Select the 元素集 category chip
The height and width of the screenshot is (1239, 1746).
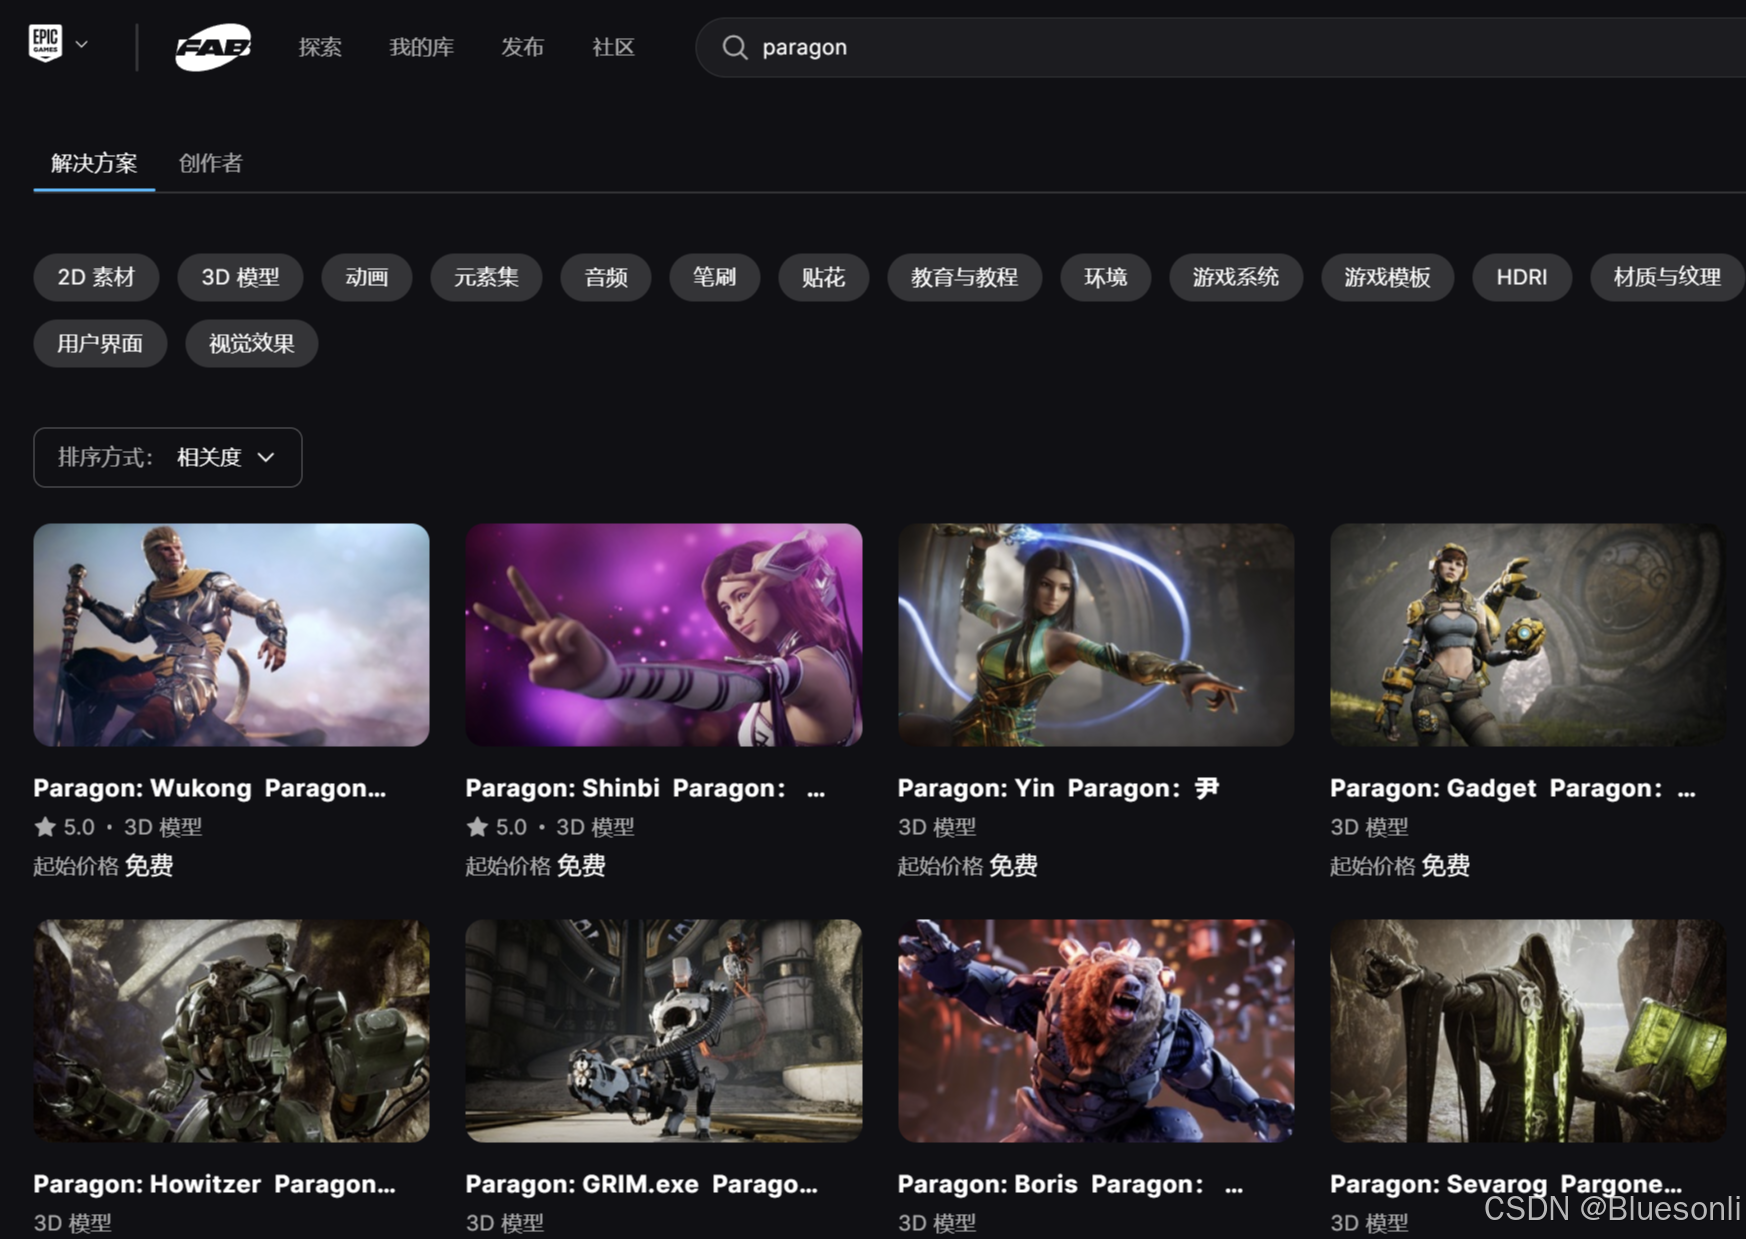point(486,277)
